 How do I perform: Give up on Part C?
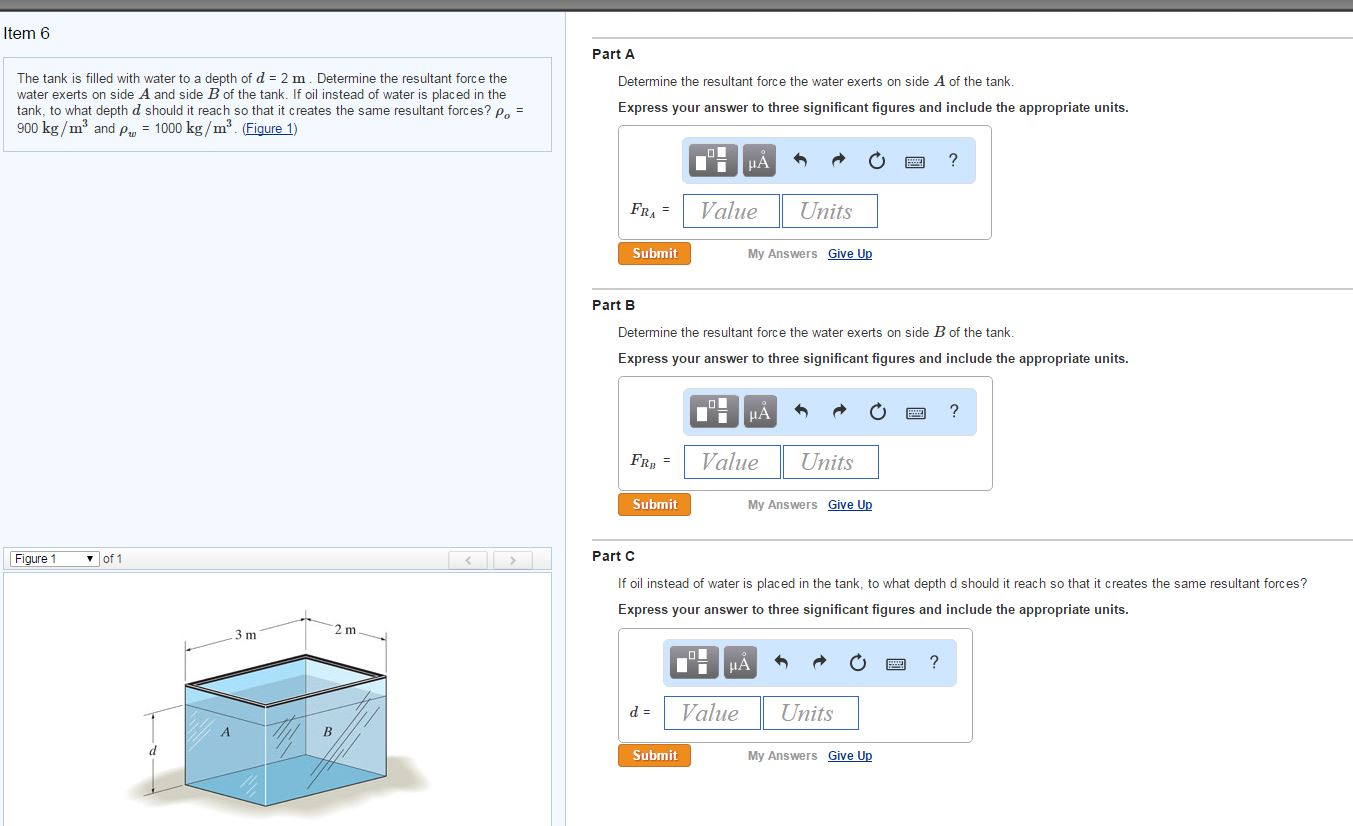coord(850,756)
